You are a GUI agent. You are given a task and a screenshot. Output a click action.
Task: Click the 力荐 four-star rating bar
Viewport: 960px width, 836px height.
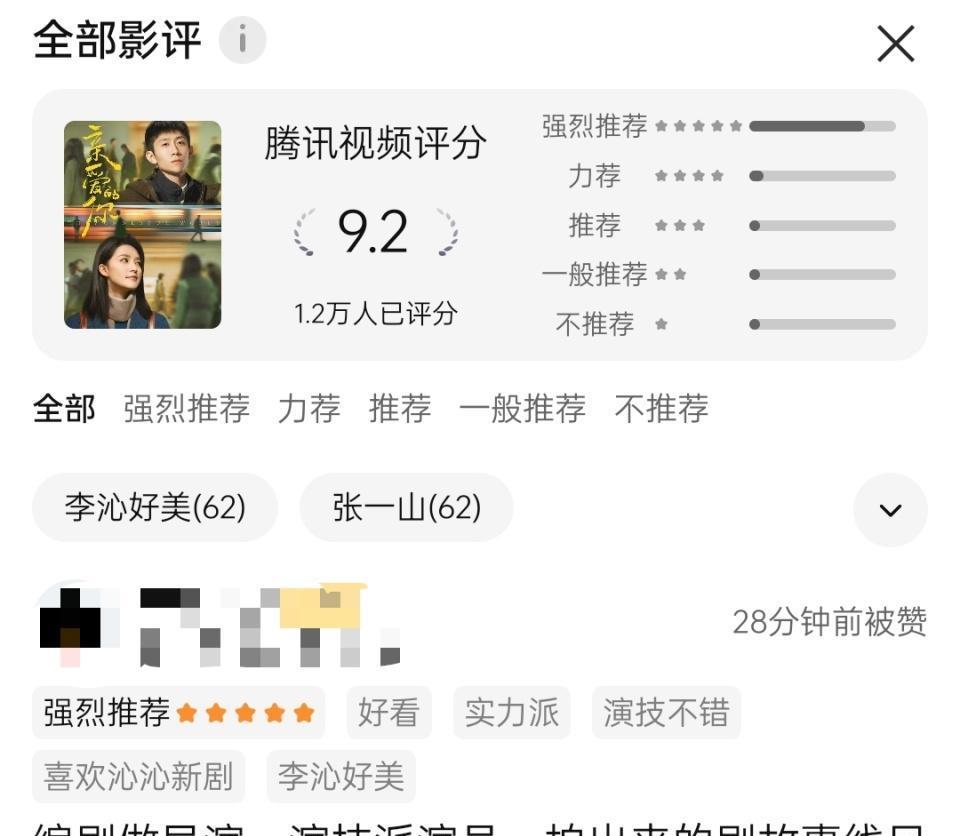pos(822,176)
